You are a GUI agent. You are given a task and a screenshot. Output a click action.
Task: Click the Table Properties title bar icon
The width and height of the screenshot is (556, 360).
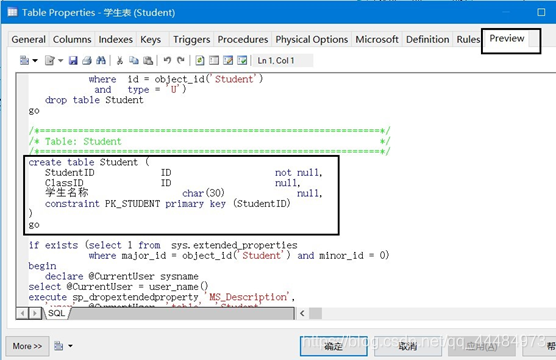pyautogui.click(x=12, y=12)
